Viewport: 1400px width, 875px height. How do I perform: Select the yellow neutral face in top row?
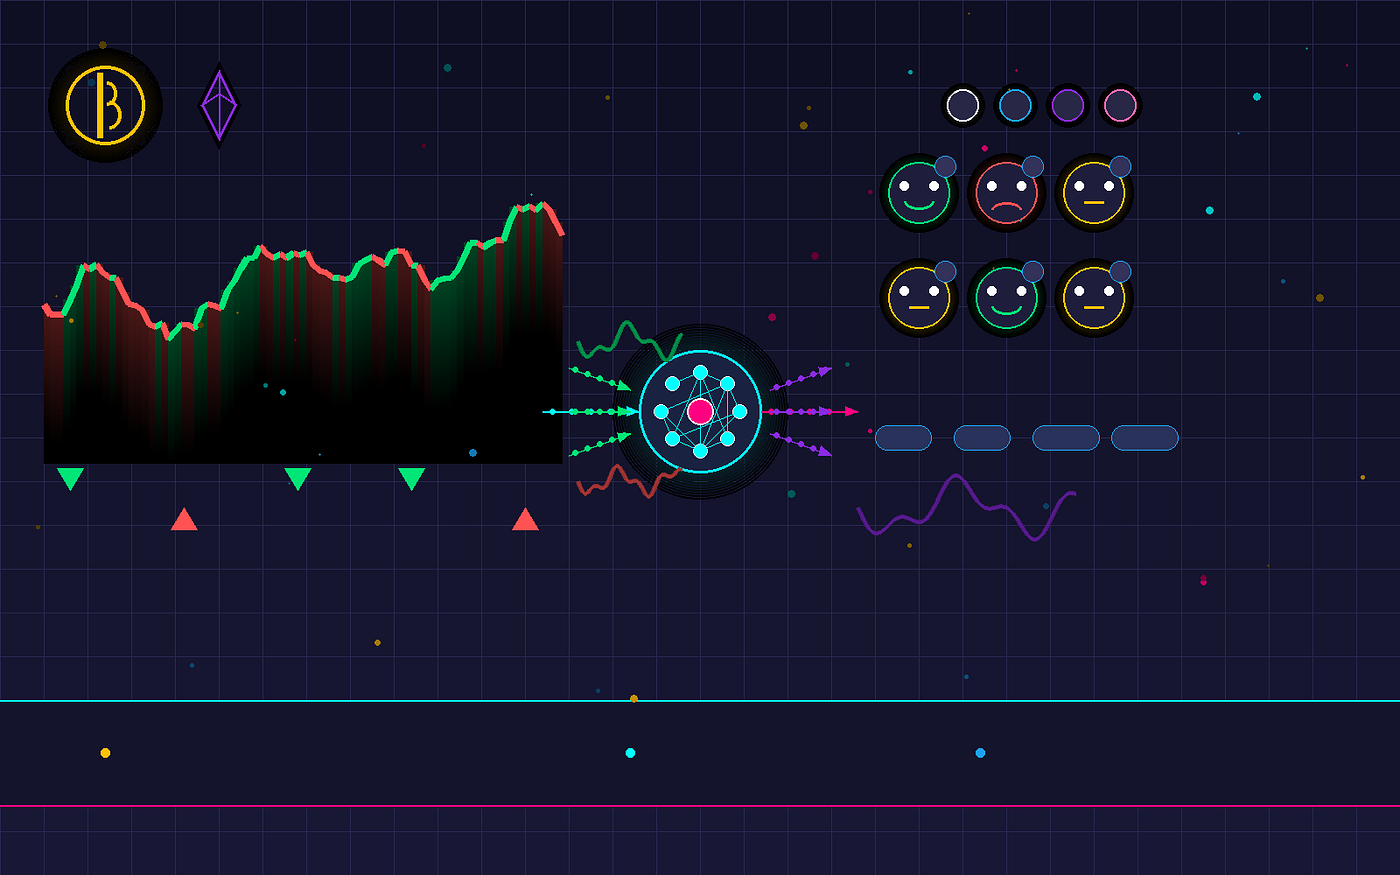tap(1093, 192)
